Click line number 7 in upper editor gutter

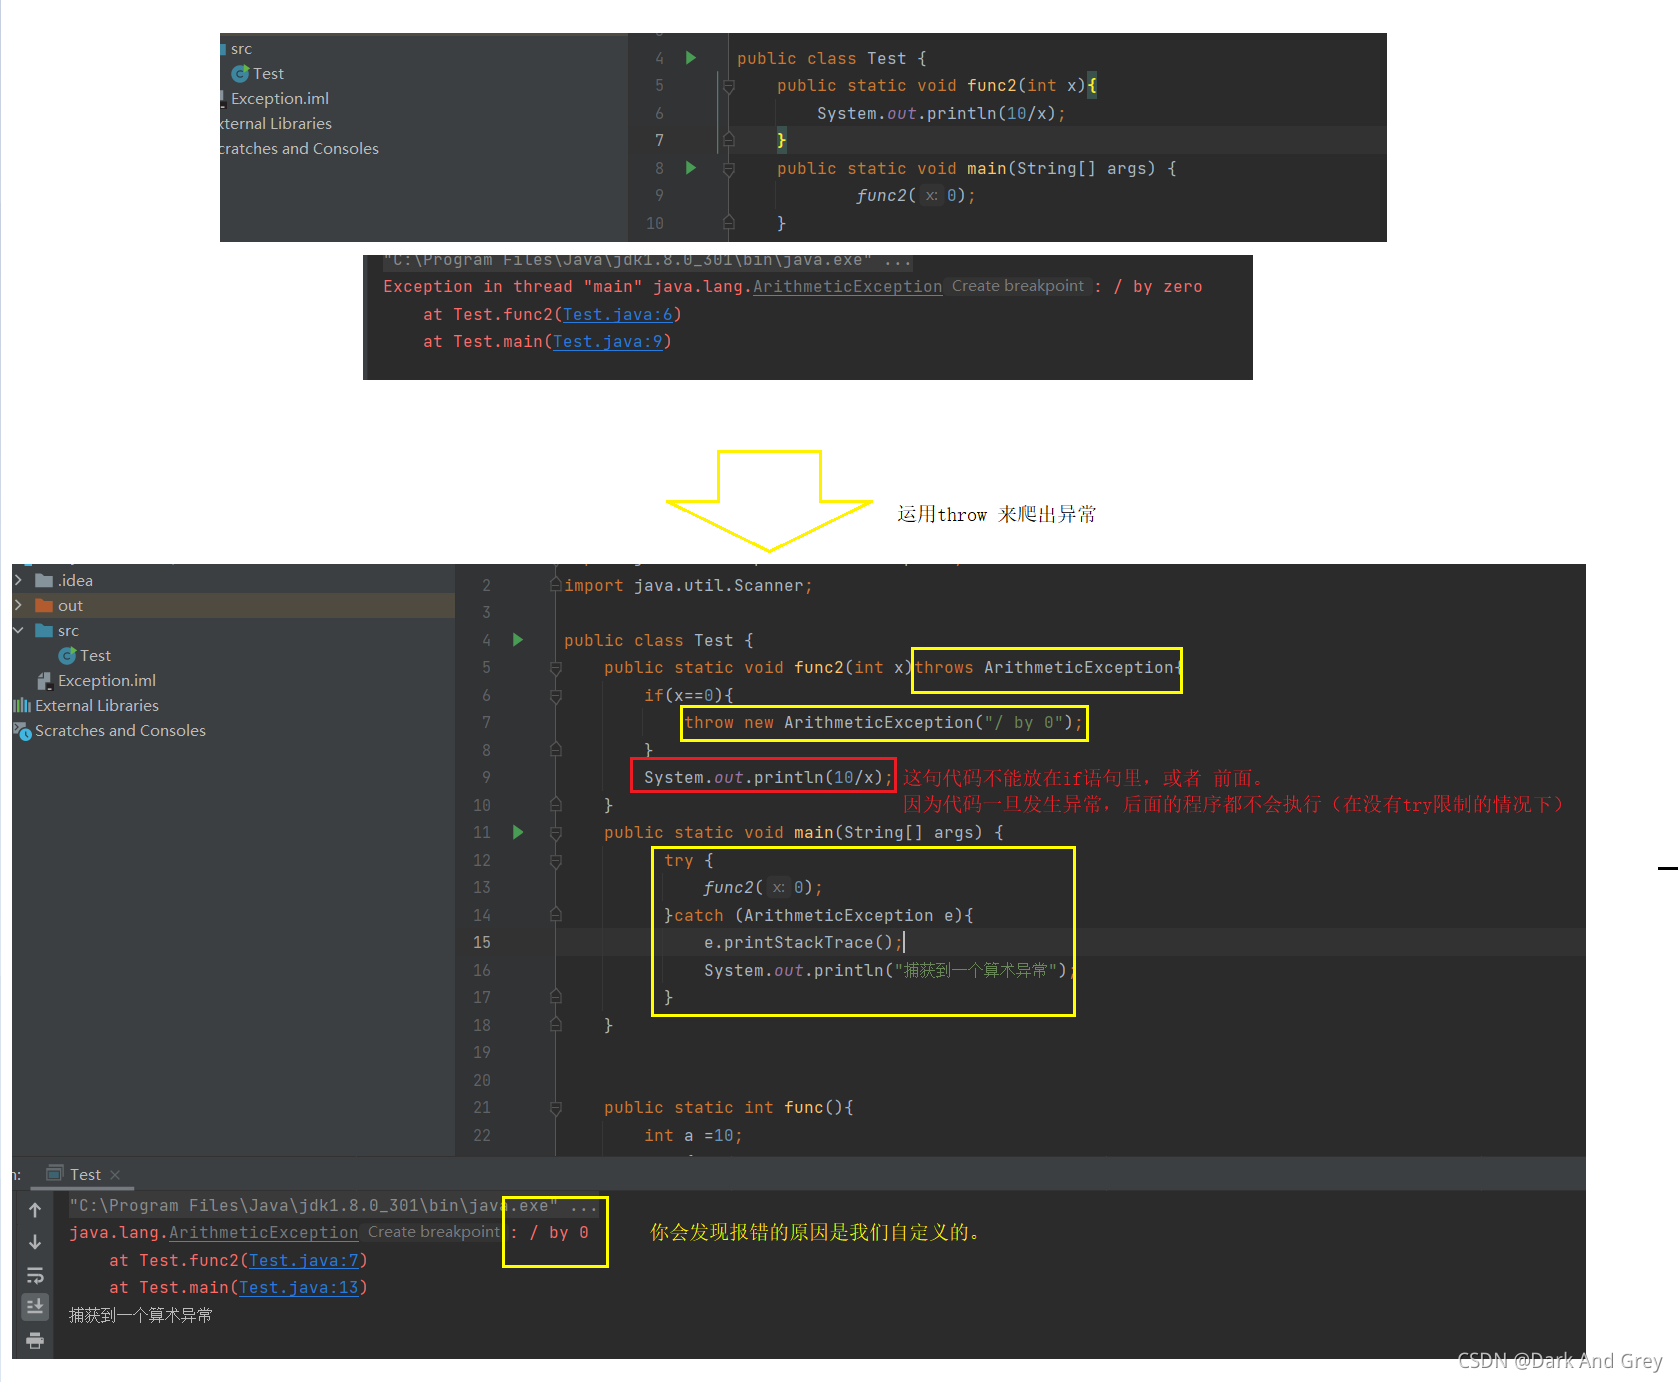659,140
